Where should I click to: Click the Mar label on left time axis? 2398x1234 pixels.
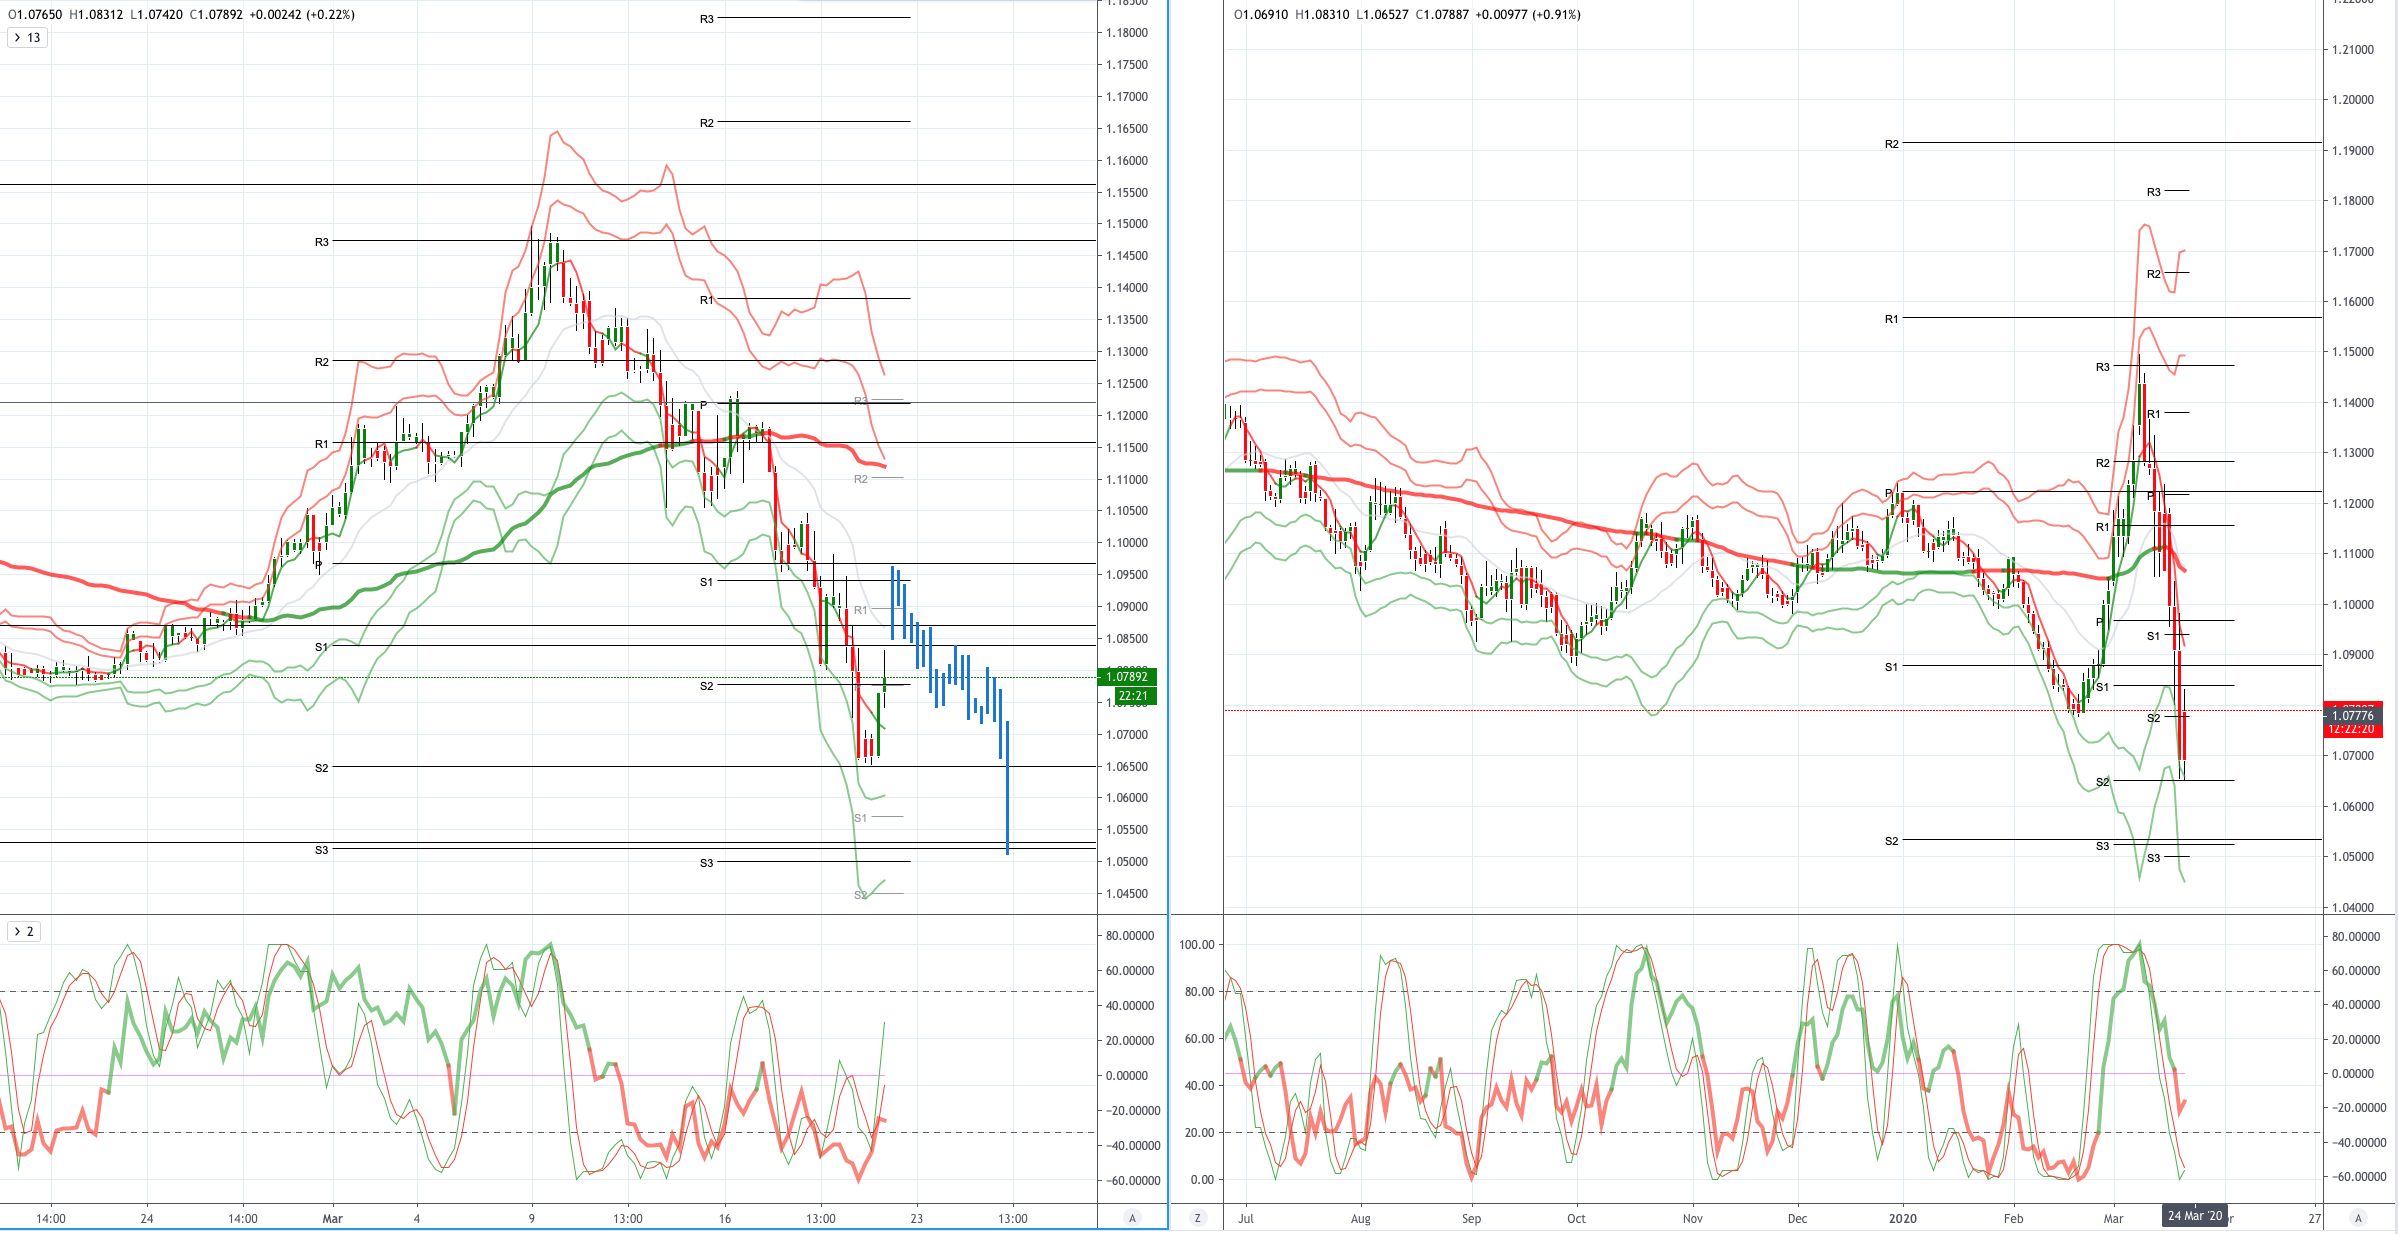click(333, 1218)
